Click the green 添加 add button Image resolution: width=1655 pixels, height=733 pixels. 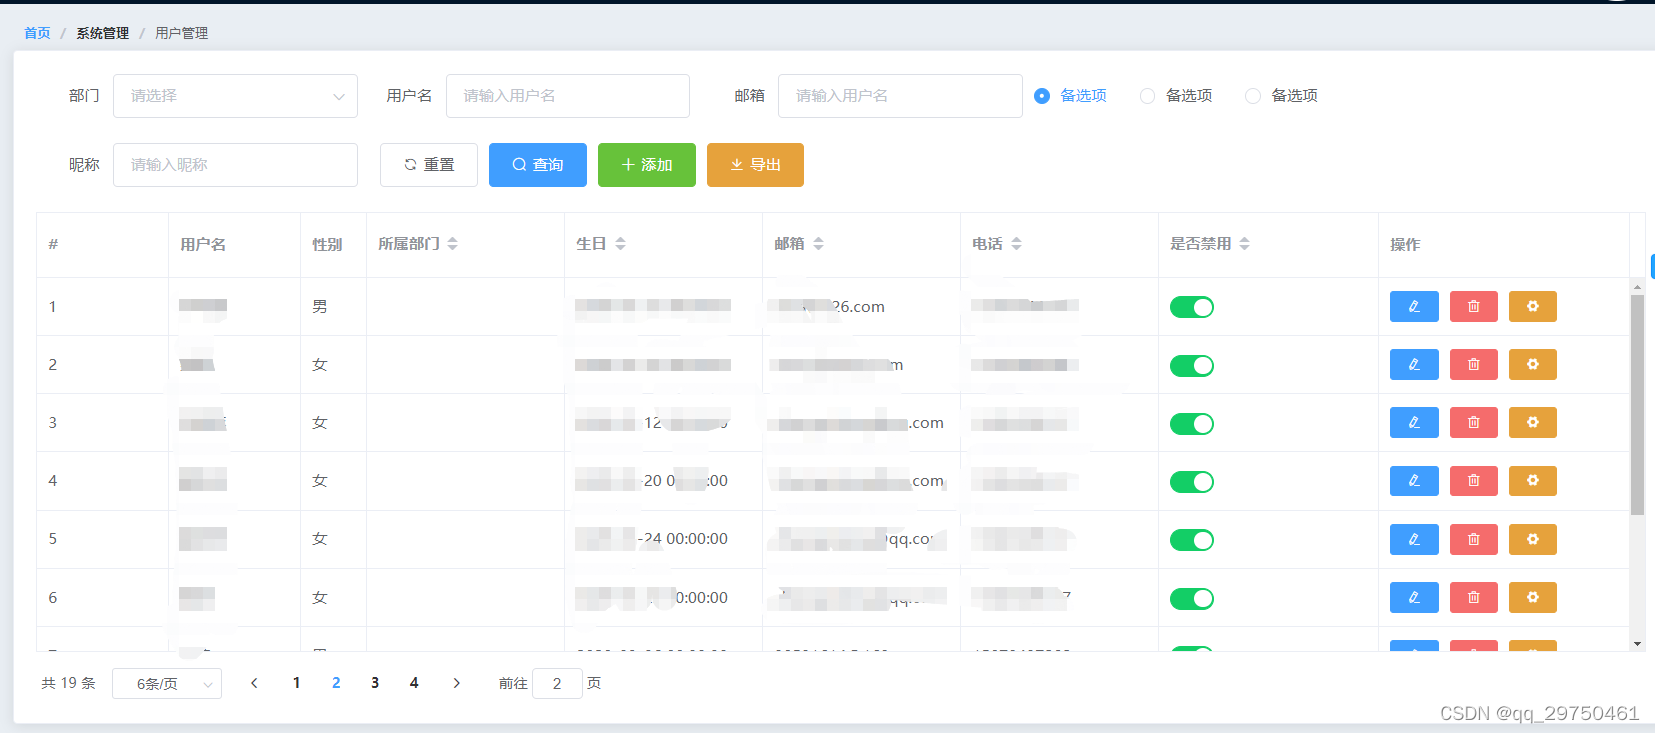coord(647,165)
